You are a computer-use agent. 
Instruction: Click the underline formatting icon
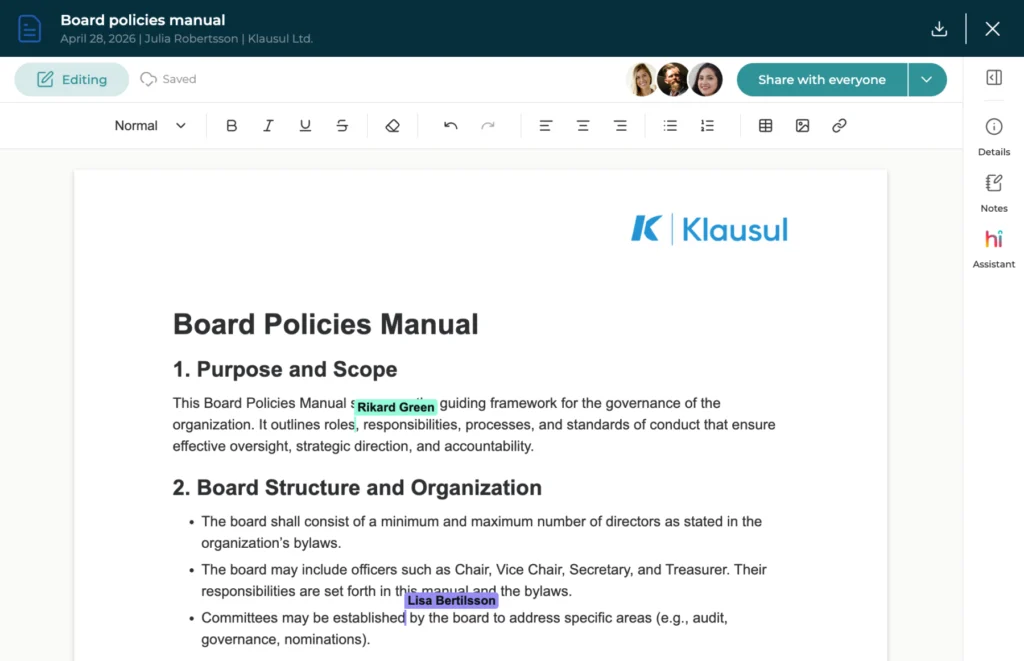point(305,126)
